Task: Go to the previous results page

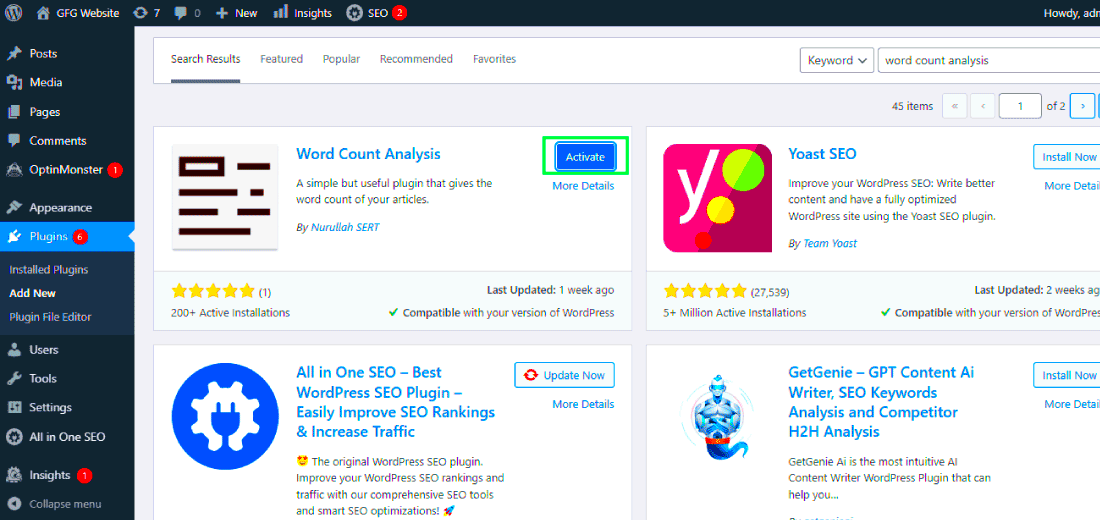Action: [983, 106]
